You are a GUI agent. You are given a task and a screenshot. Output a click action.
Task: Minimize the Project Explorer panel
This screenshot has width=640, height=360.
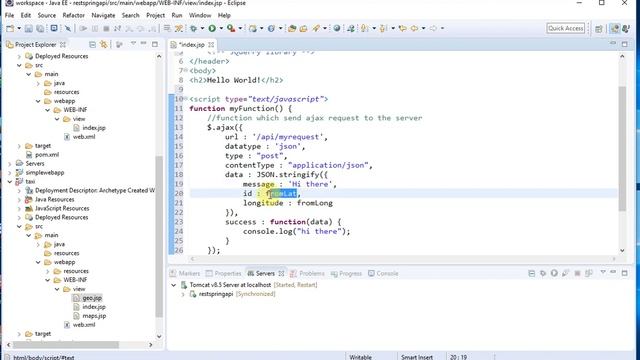(144, 44)
